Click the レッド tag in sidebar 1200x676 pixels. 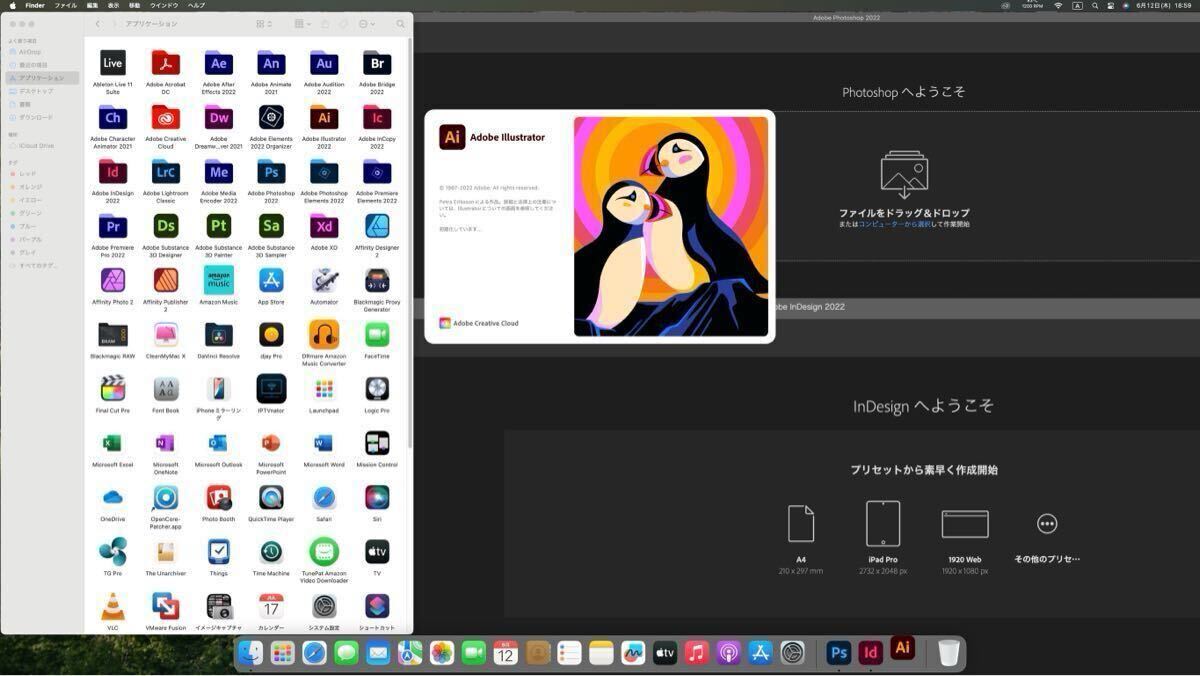tap(42, 174)
